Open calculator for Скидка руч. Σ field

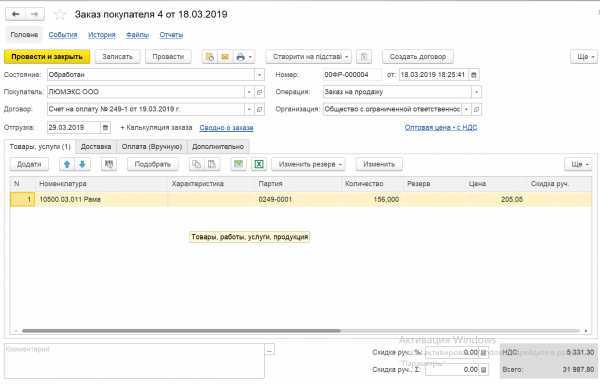[x=483, y=369]
